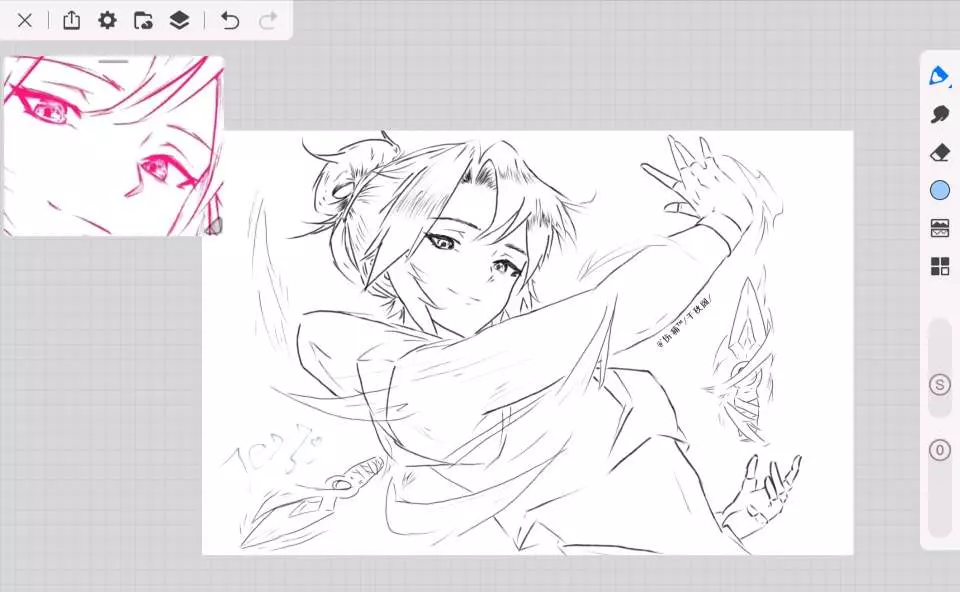The image size is (960, 592).
Task: Click the main sketch canvas
Action: pyautogui.click(x=528, y=343)
